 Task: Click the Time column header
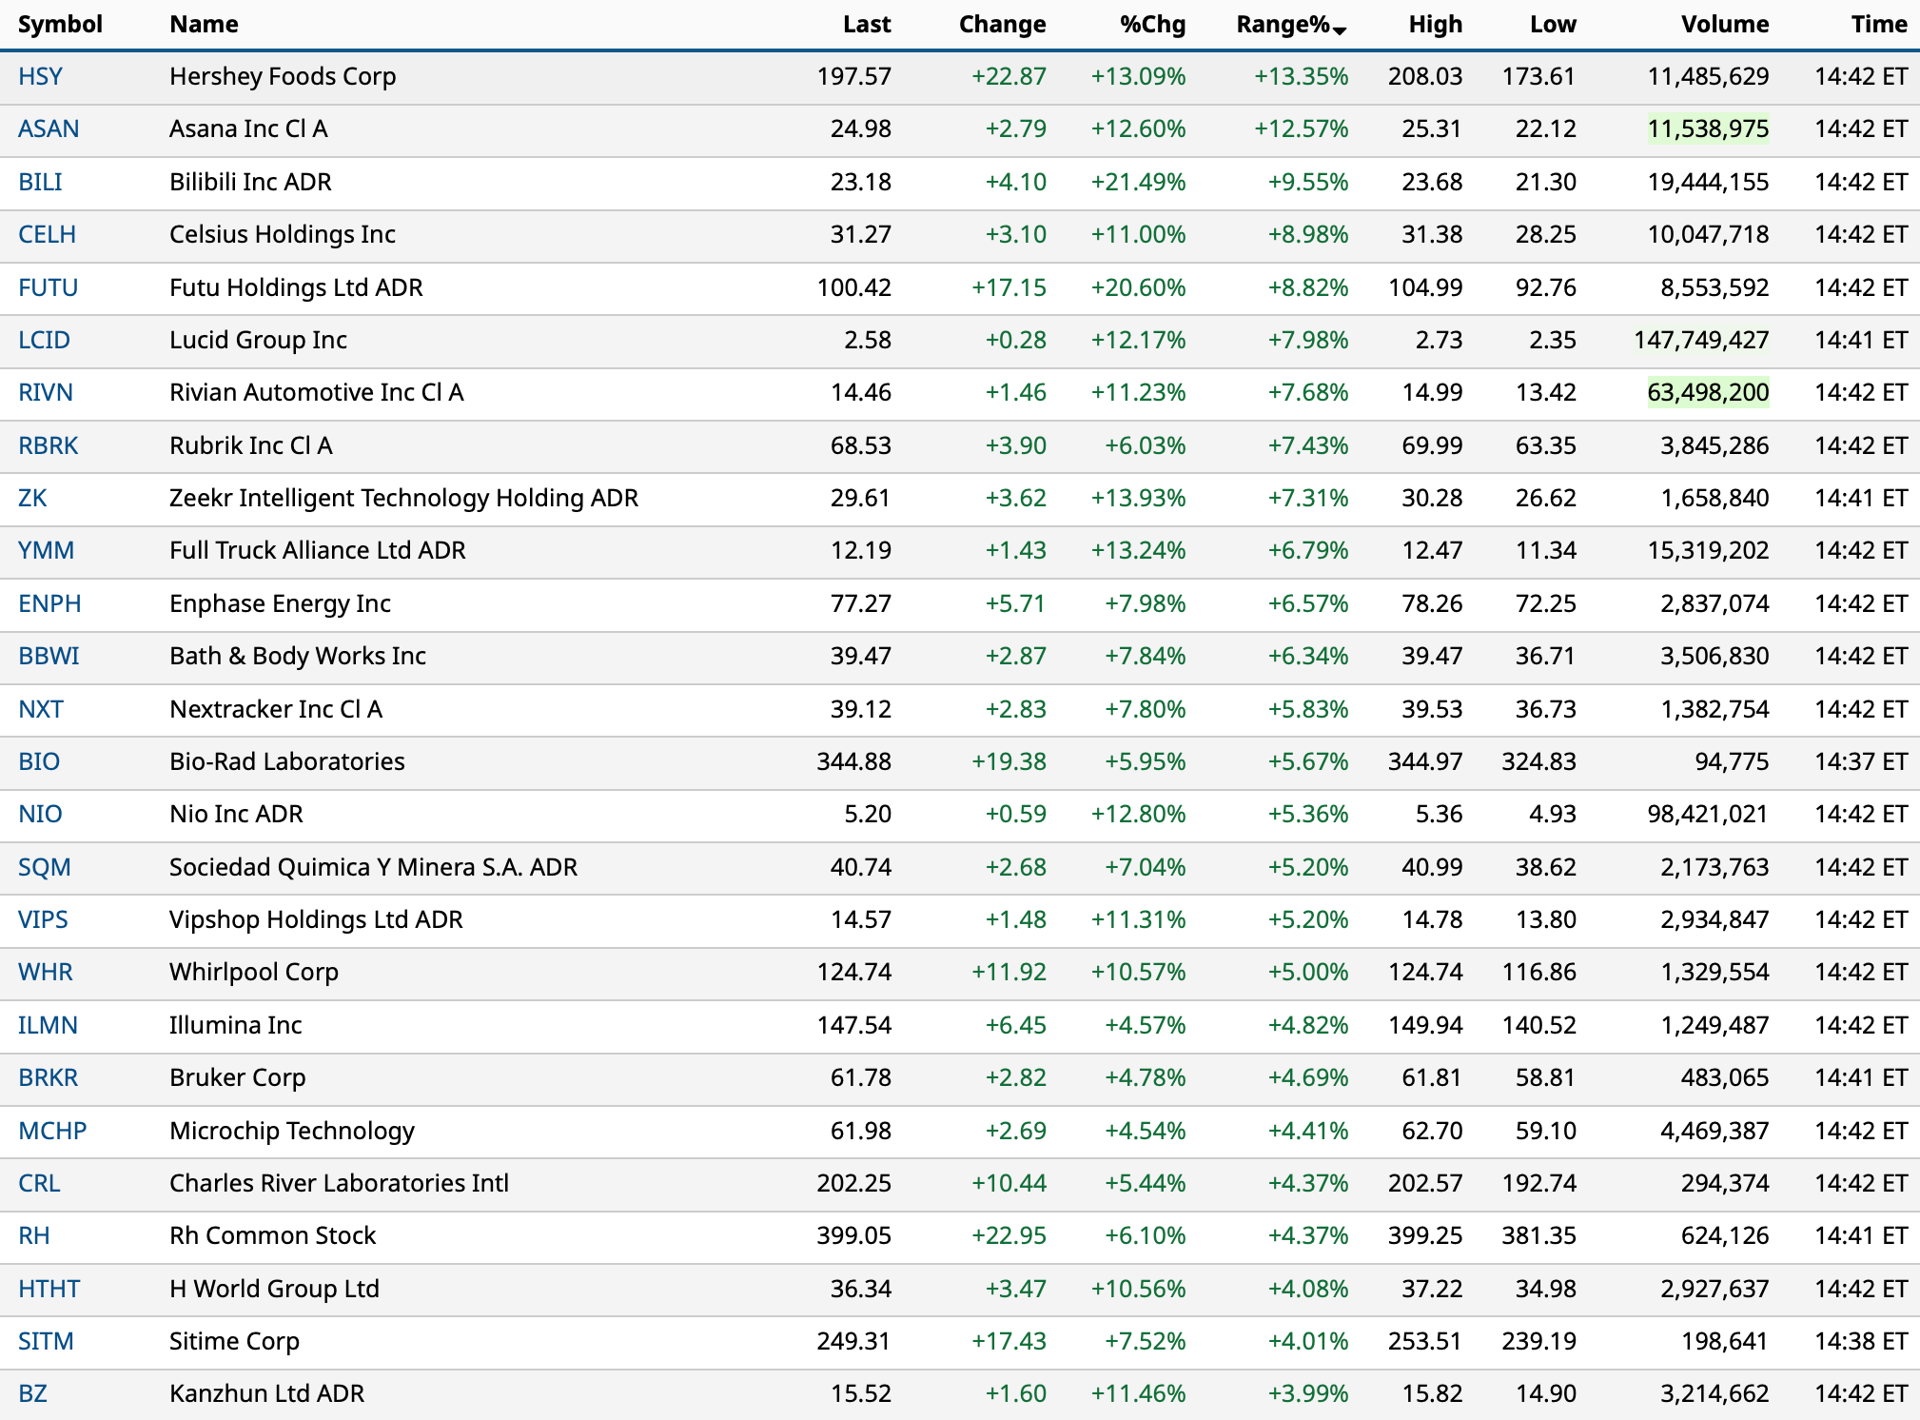click(x=1879, y=24)
